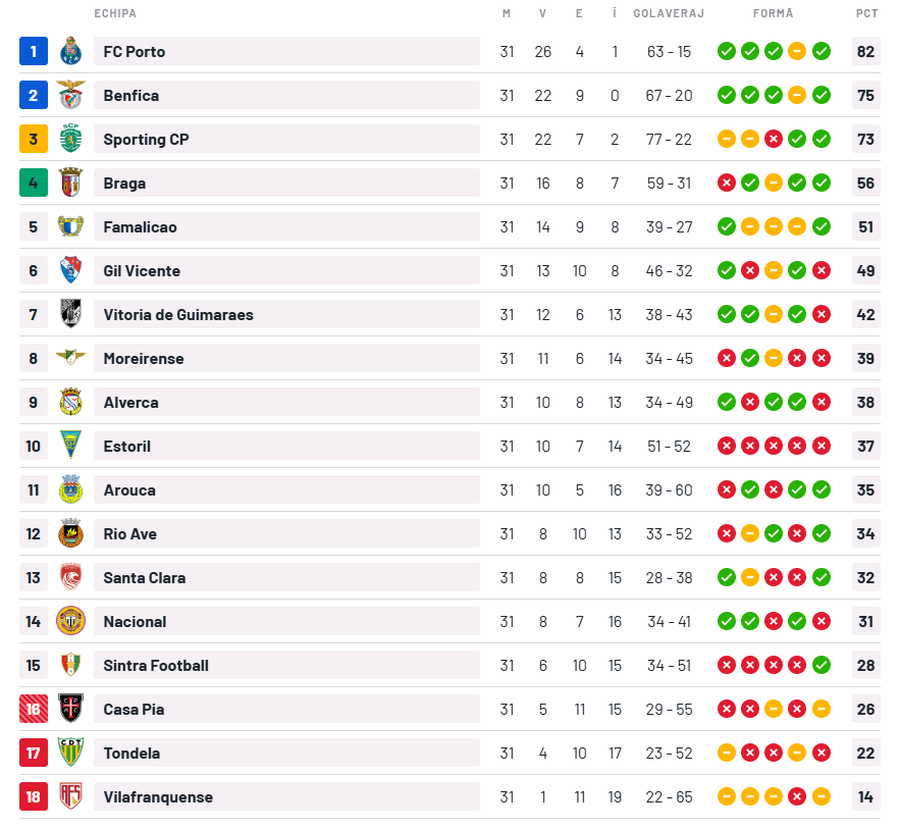
Task: Open the Gil Vicente crest icon
Action: [x=70, y=271]
